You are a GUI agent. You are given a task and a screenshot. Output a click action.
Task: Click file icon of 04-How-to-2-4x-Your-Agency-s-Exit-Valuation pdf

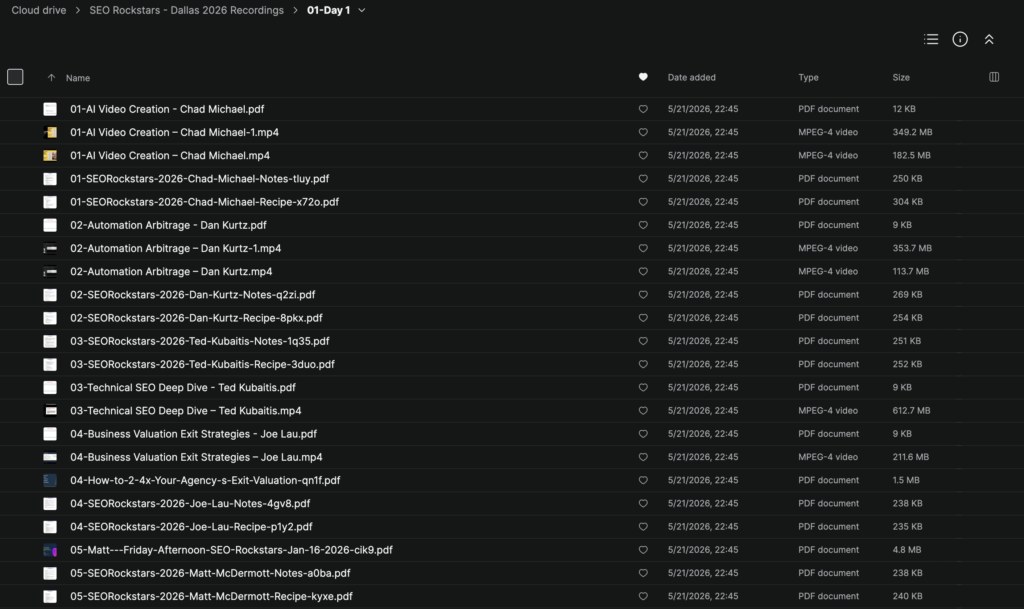coord(50,480)
